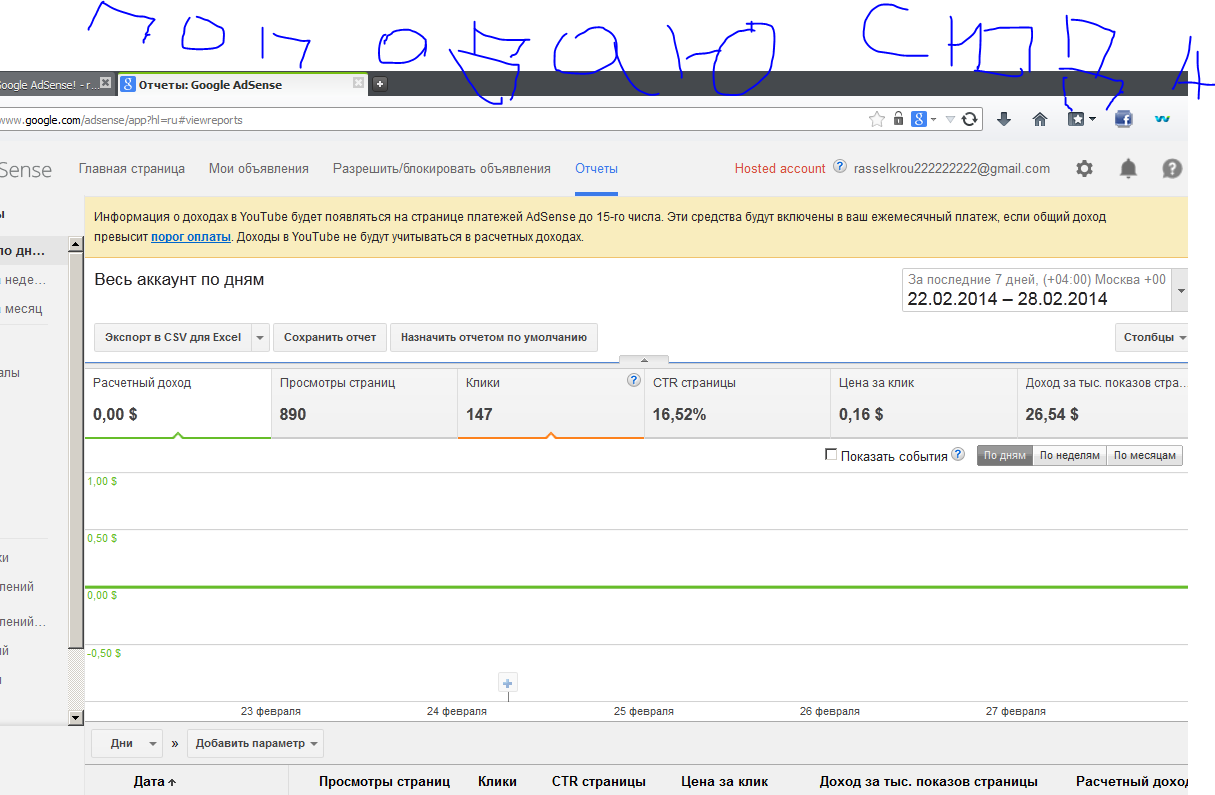
Task: Switch to first Google AdSense browser tab
Action: (48, 84)
